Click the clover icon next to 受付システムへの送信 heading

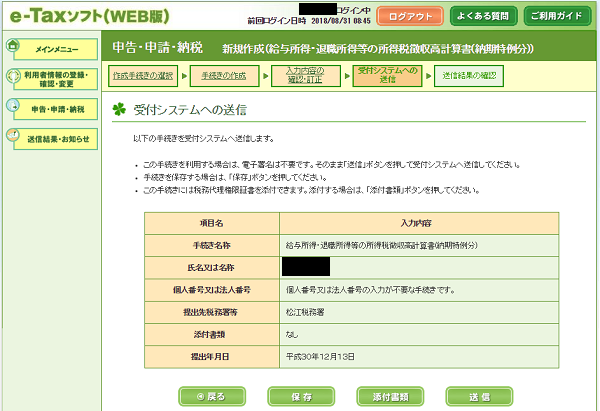tap(119, 109)
